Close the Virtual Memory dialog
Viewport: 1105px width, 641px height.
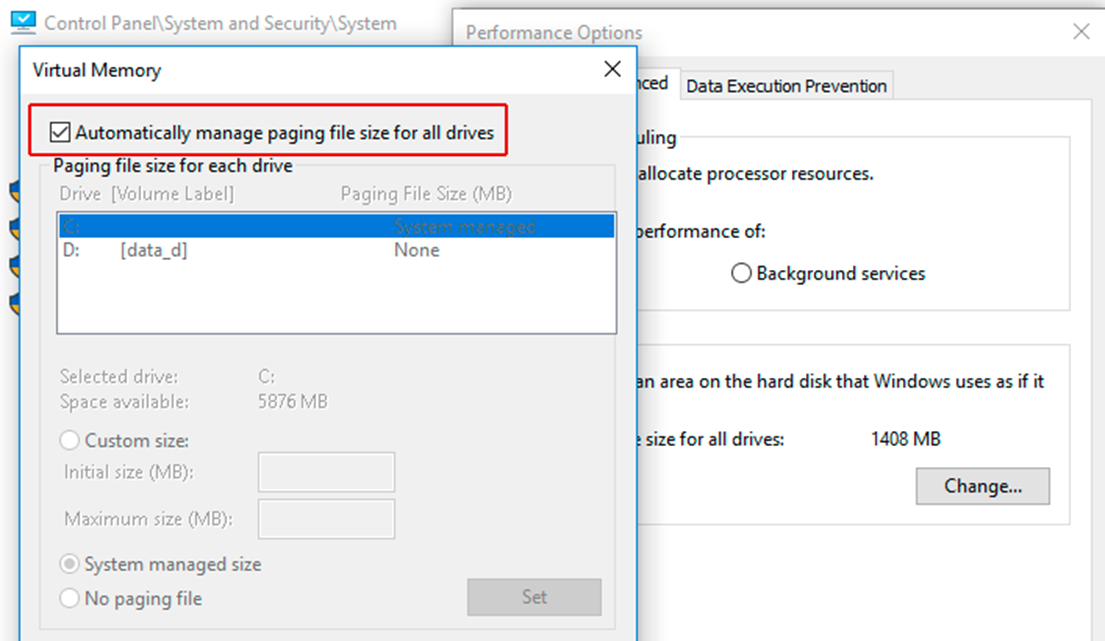point(612,69)
